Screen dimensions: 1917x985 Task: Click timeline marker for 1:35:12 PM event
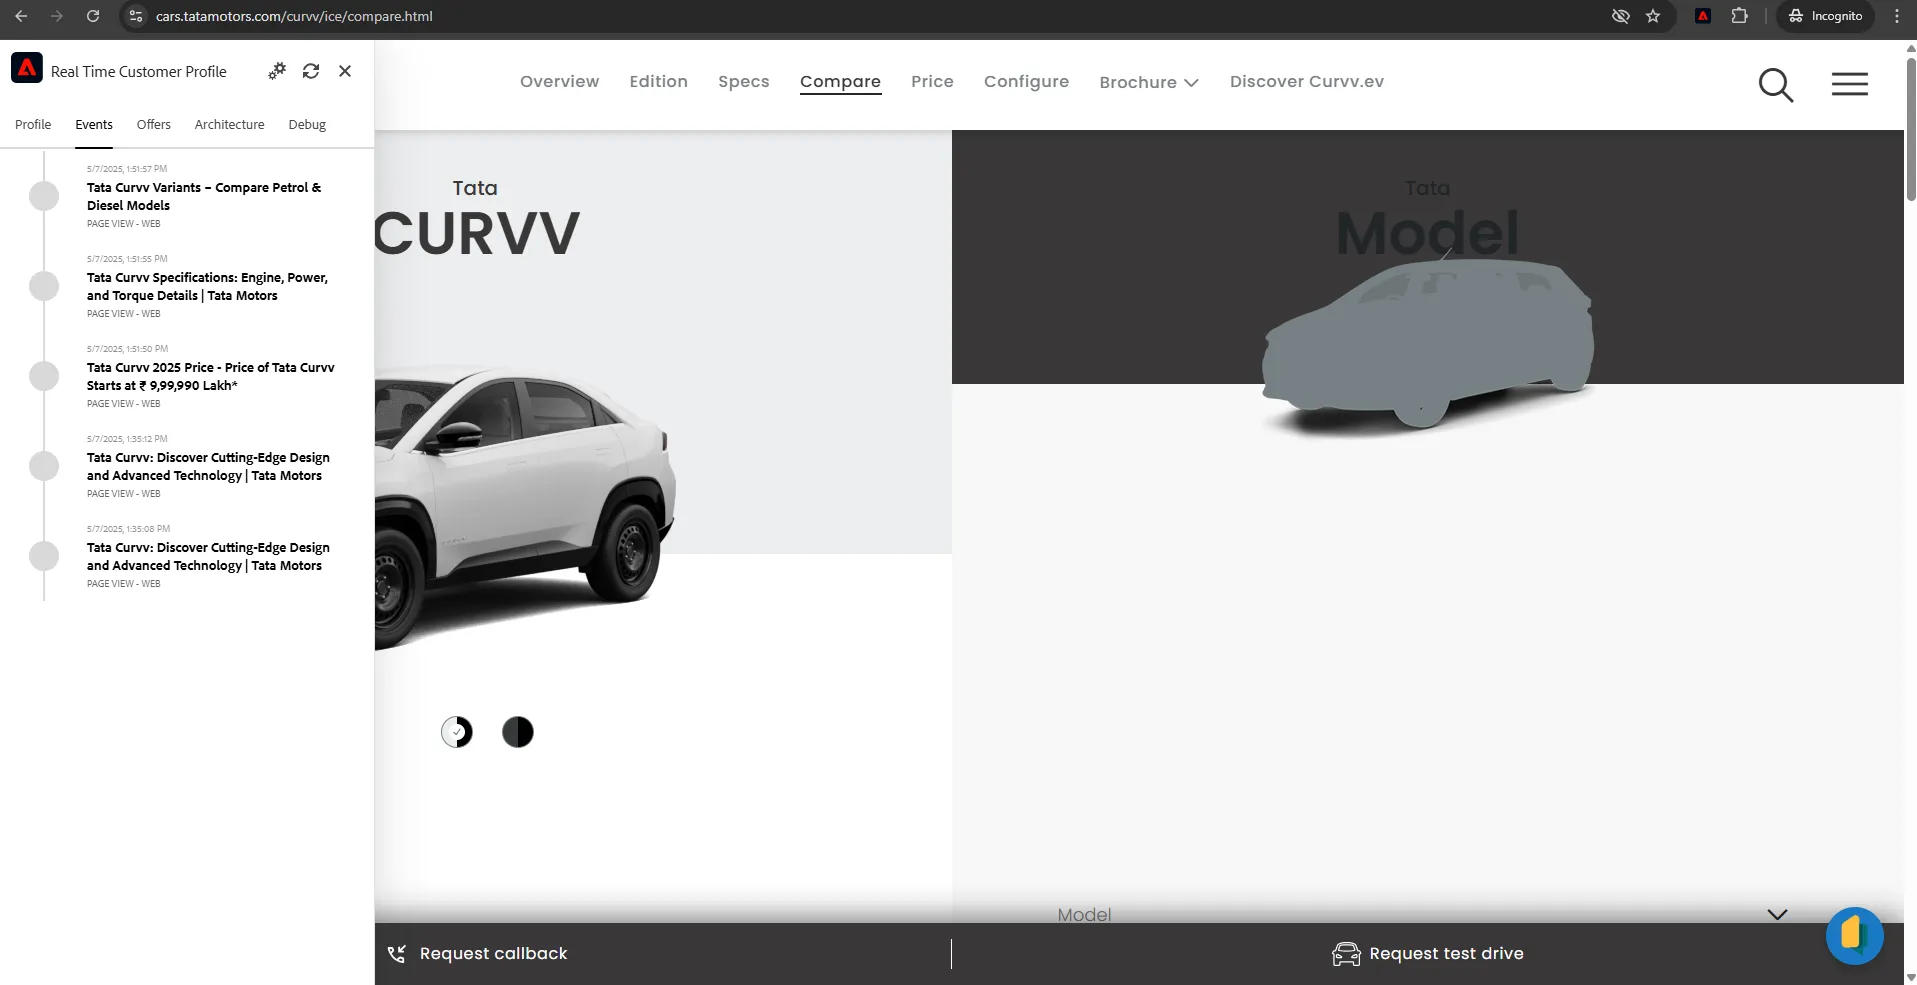click(x=44, y=466)
